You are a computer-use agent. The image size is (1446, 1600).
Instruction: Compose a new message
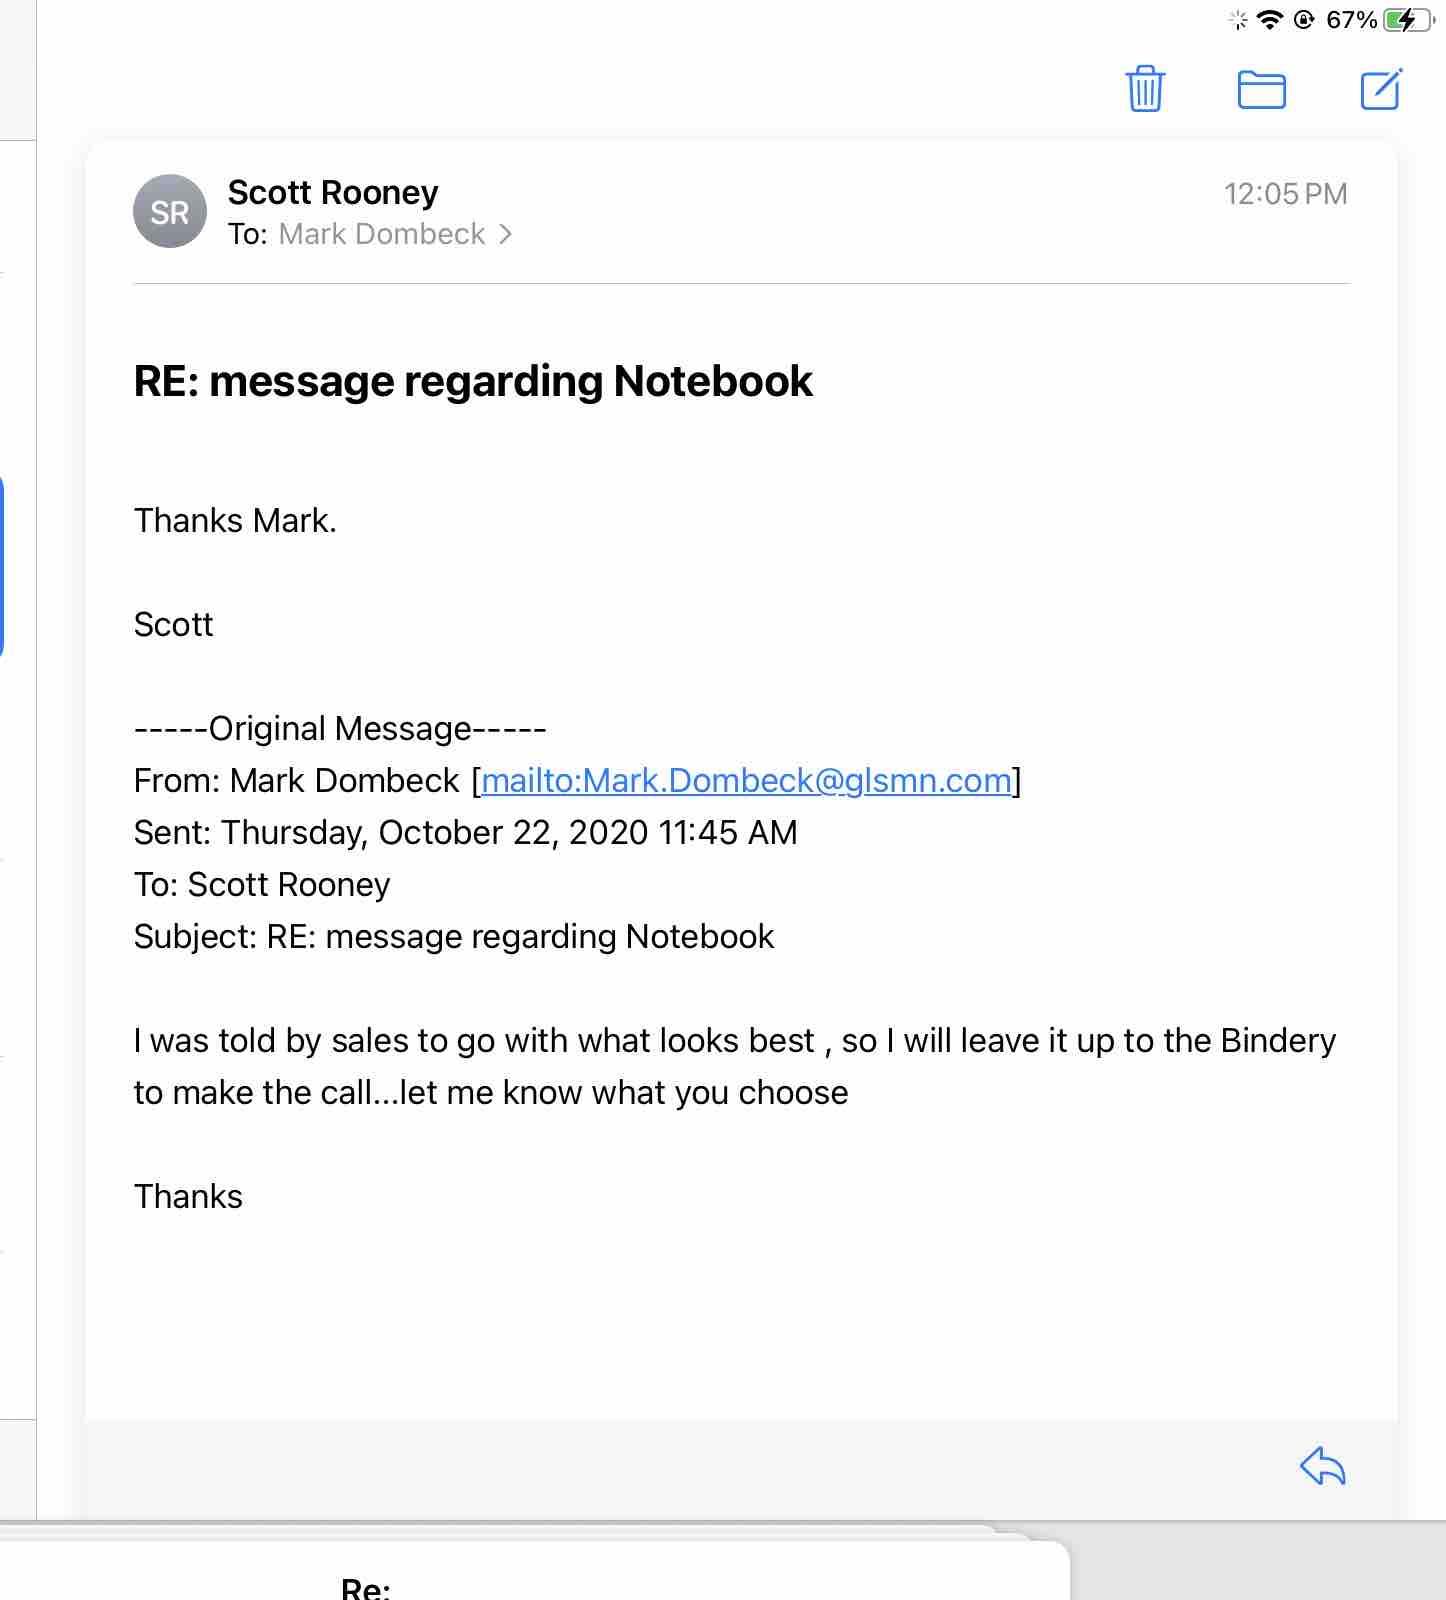pyautogui.click(x=1381, y=89)
